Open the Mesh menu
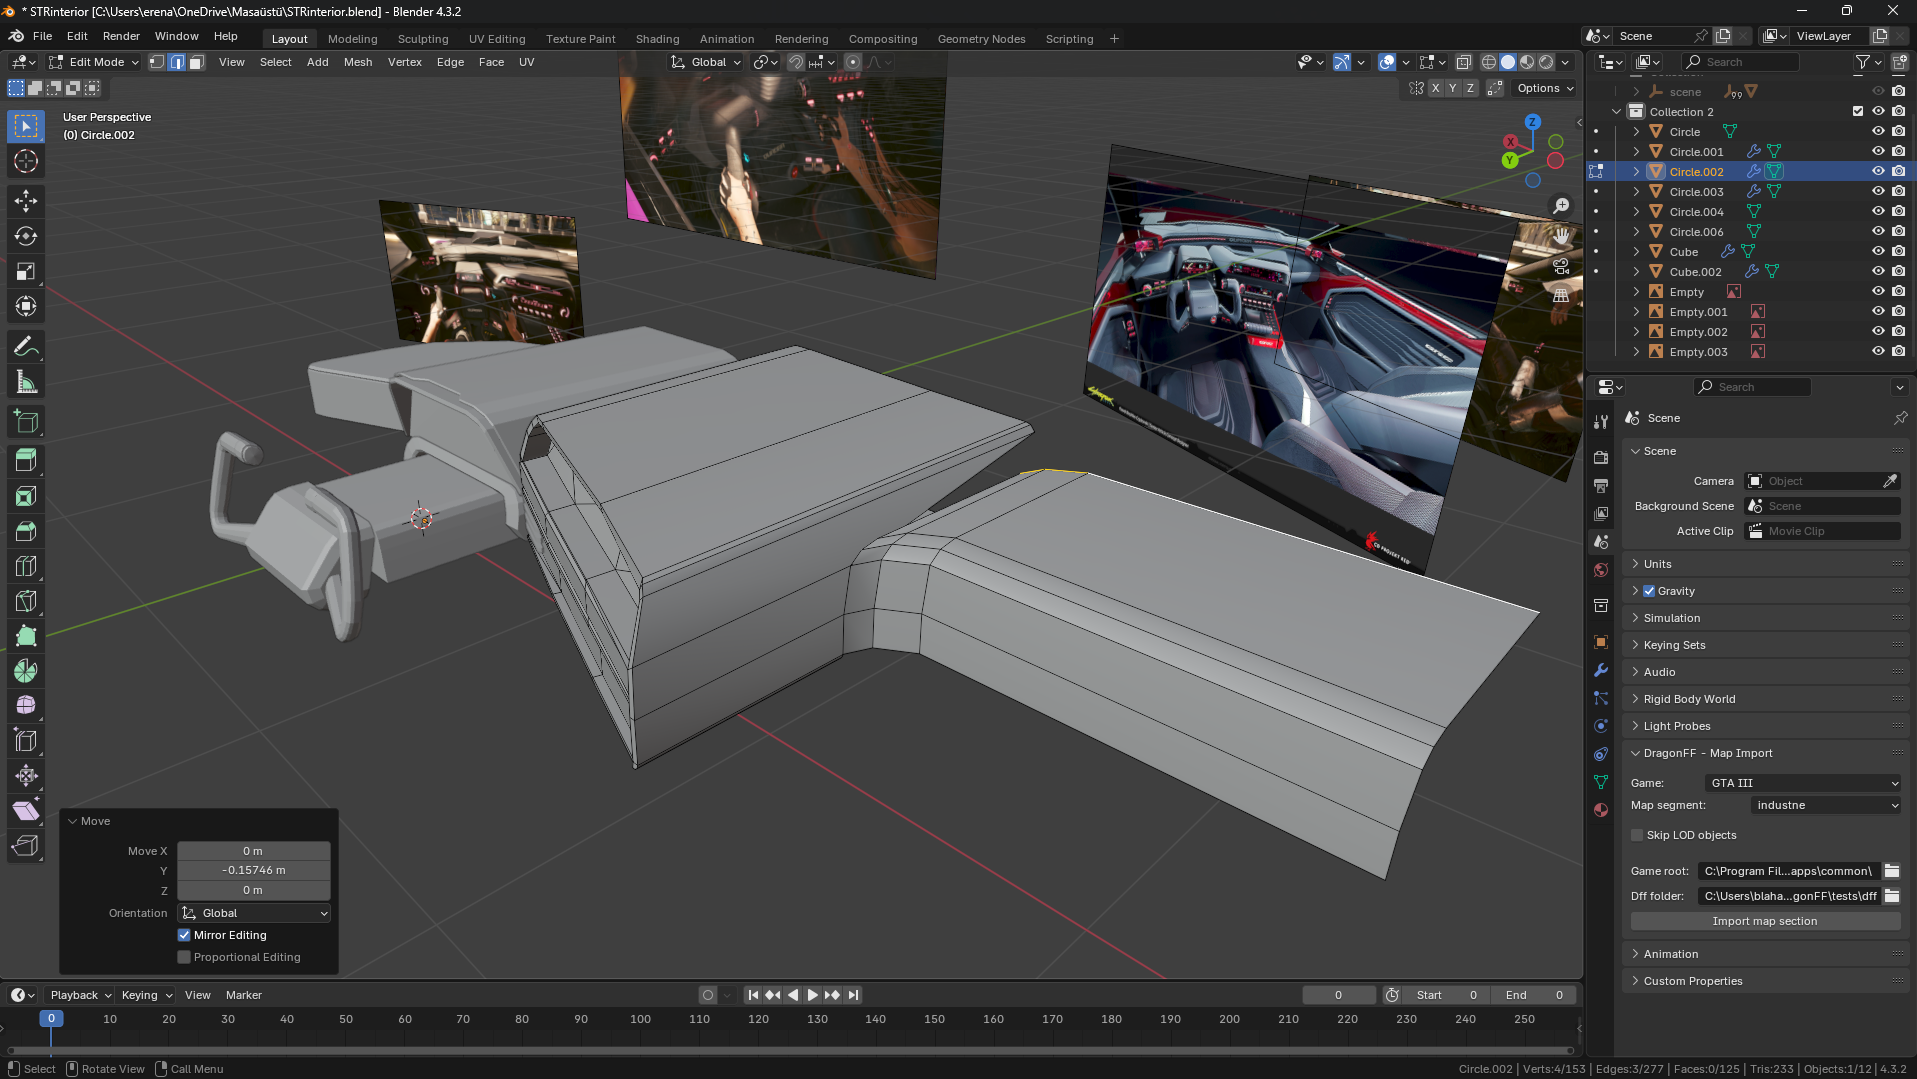 (357, 62)
